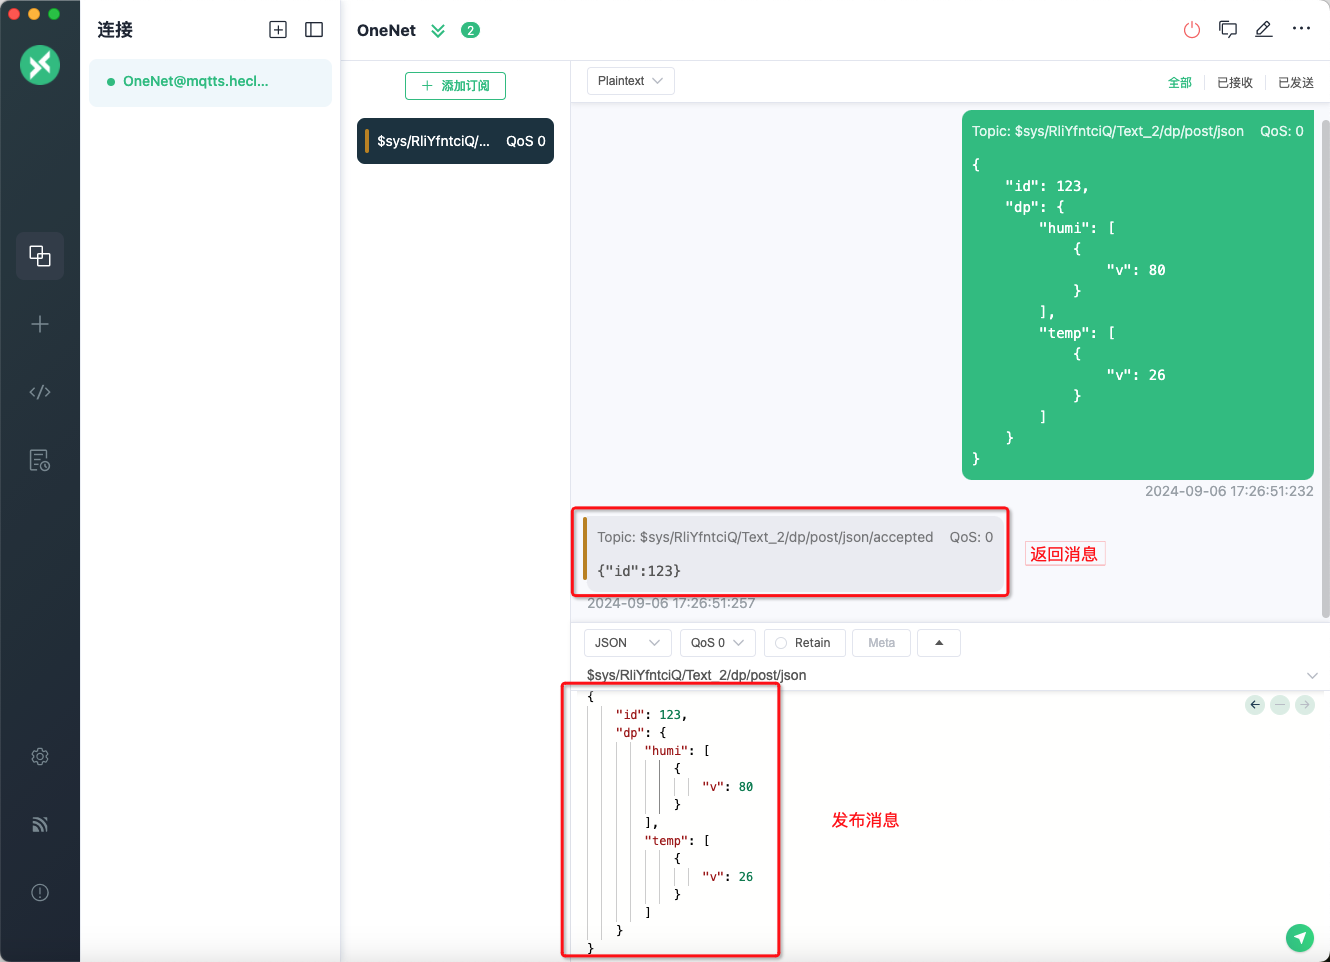Open the script code icon in sidebar

[x=40, y=392]
